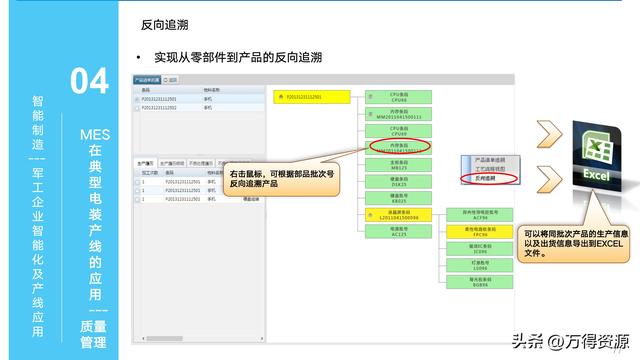Select the CPU条码 CPU89 node

(x=398, y=131)
